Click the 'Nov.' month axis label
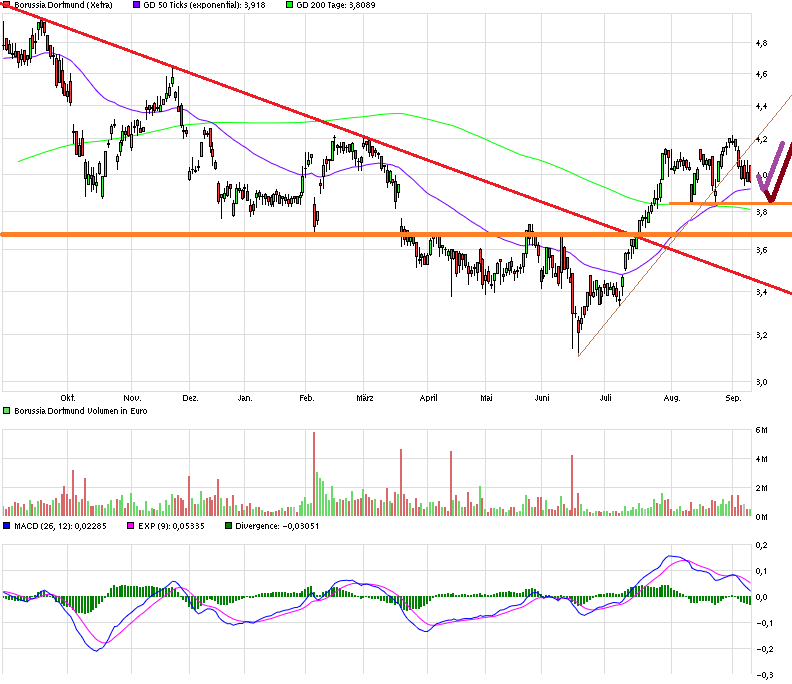This screenshot has height=684, width=792. click(x=132, y=398)
